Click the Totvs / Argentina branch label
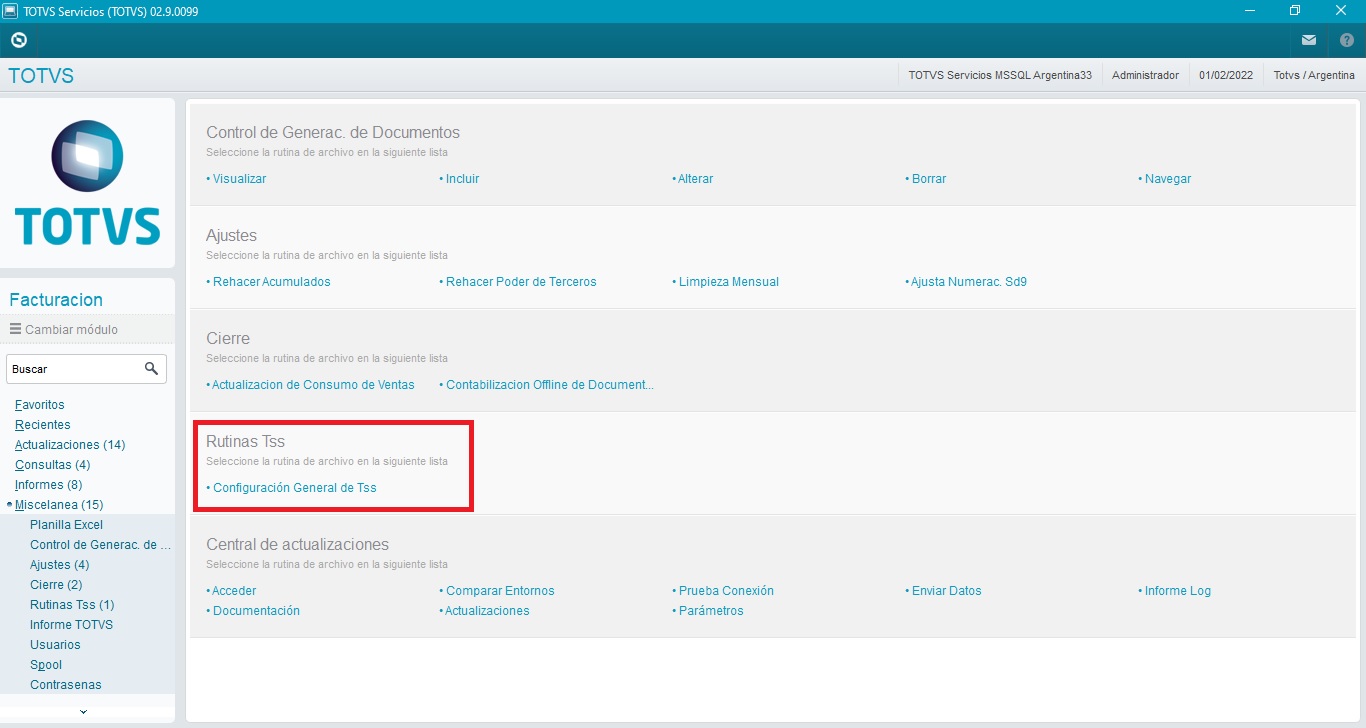1366x728 pixels. coord(1314,75)
